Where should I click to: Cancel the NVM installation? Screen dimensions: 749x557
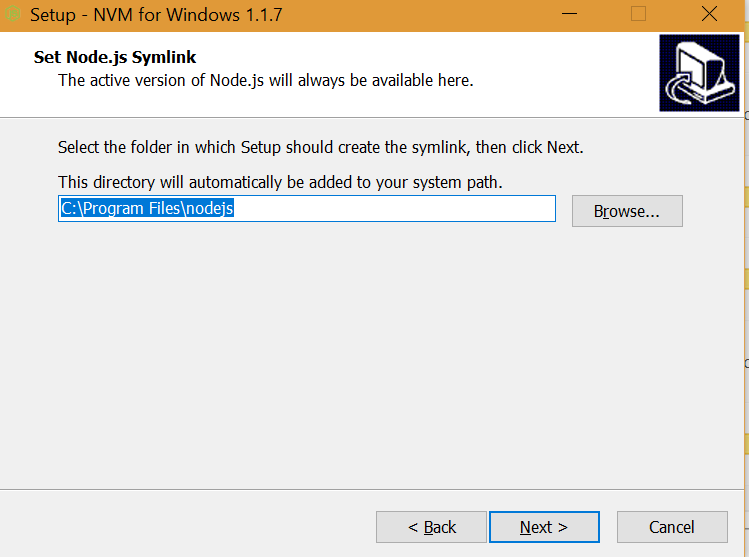click(x=671, y=527)
